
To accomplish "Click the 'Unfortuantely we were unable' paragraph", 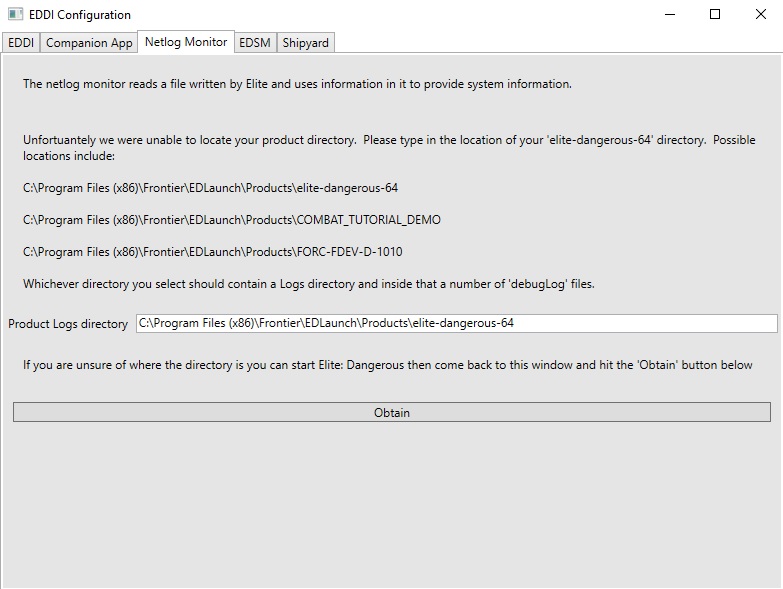I will 389,148.
